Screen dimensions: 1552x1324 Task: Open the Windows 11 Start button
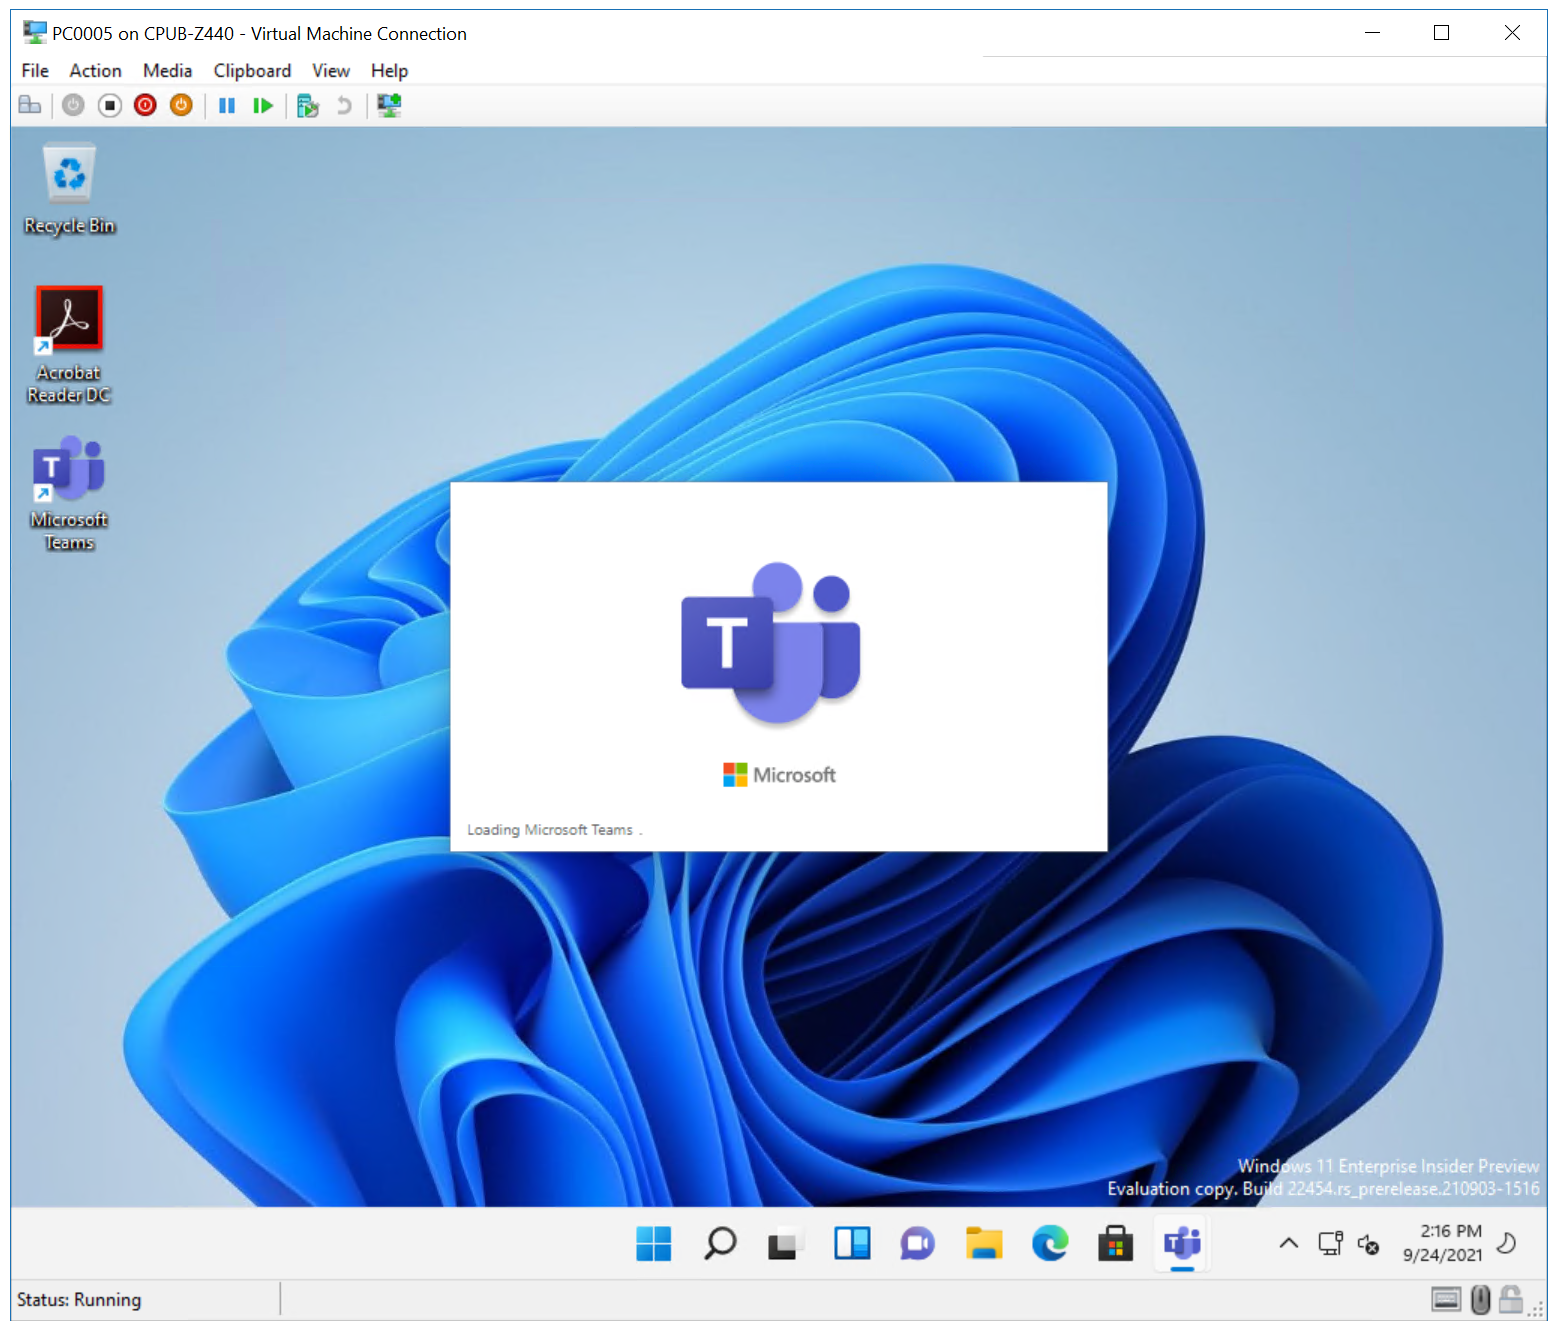click(654, 1243)
